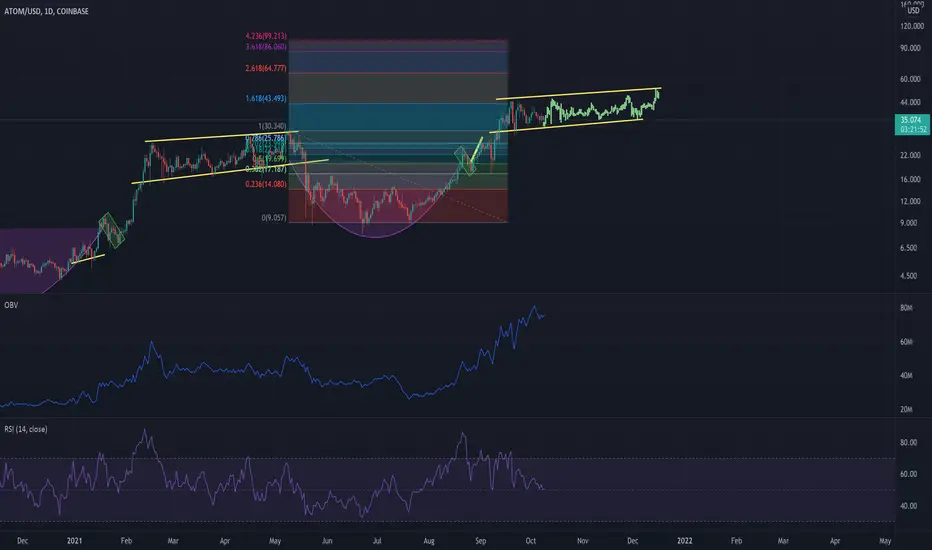Click 60.00 on the RSI scale
Screen dimensions: 932x550
[x=908, y=474]
